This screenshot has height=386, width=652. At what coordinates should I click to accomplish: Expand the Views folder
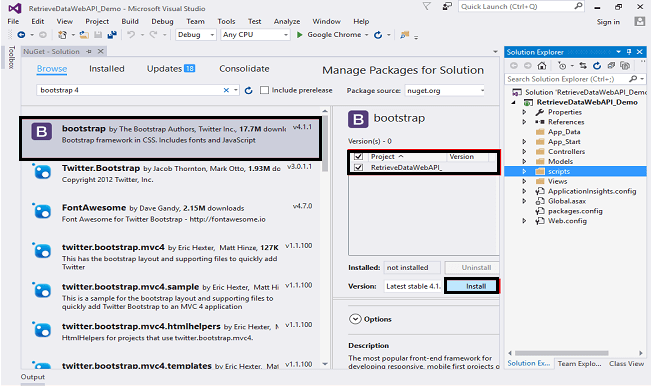point(524,181)
